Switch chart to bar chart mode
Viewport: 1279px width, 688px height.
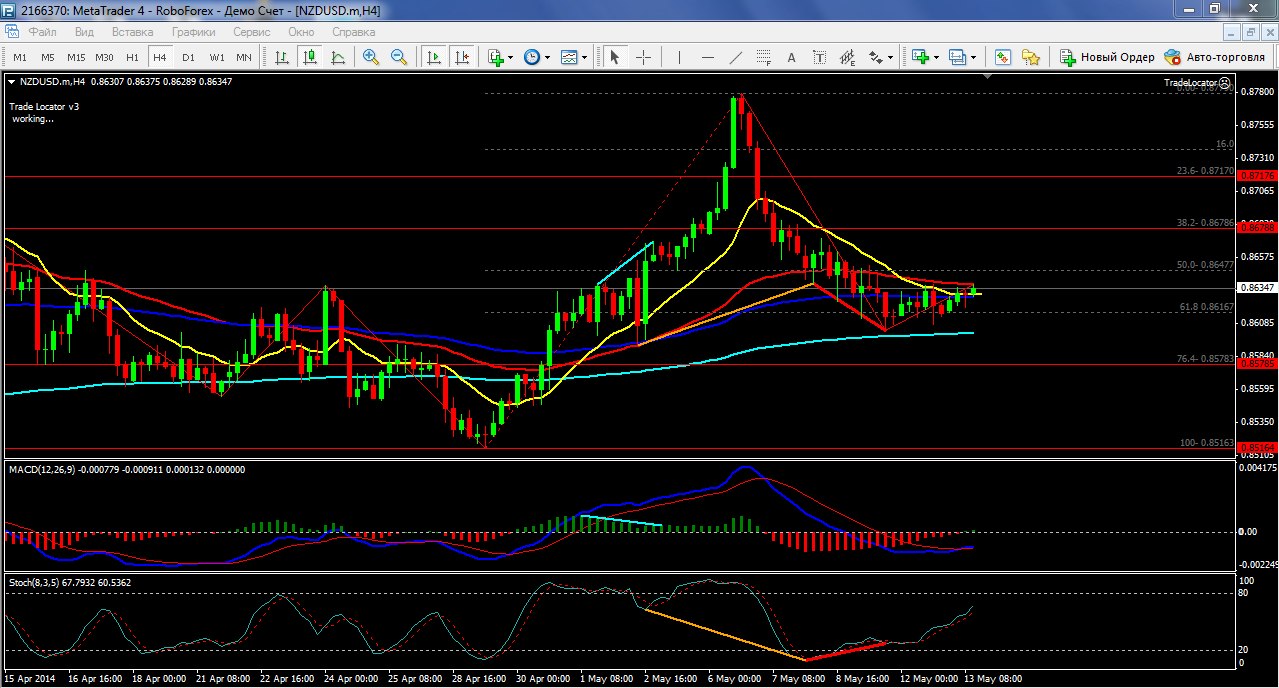point(282,57)
